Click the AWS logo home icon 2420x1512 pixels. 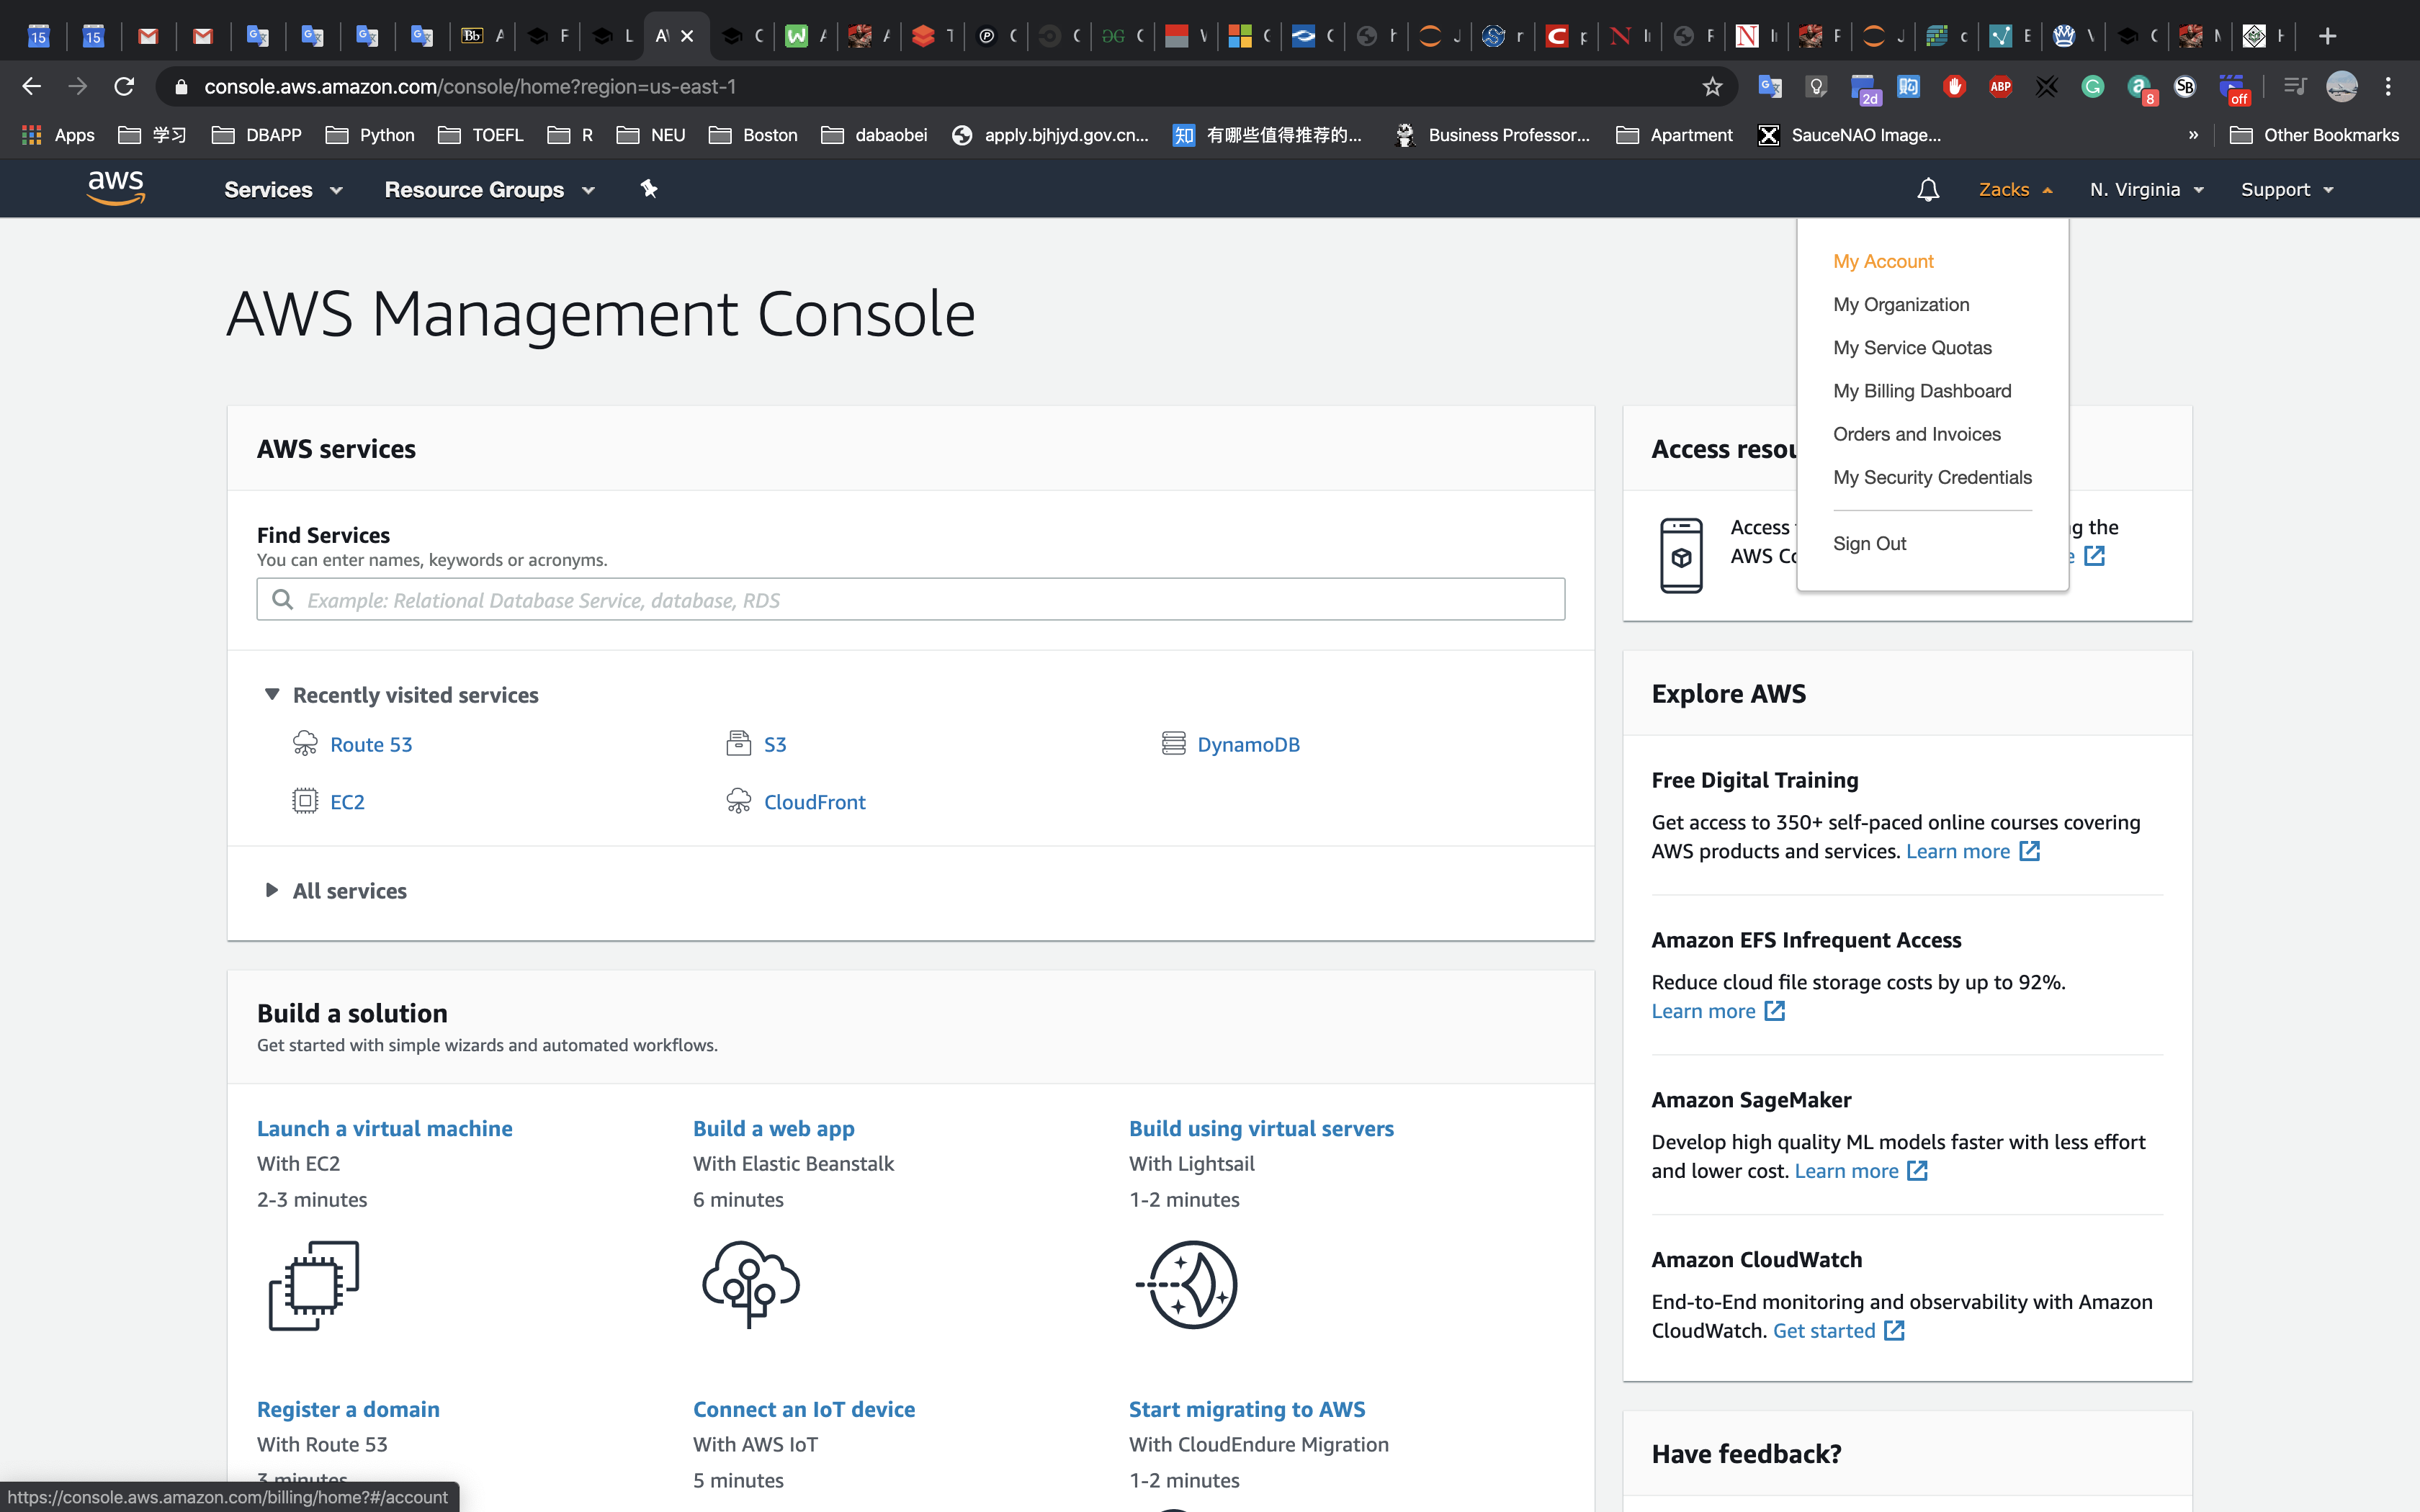point(116,187)
